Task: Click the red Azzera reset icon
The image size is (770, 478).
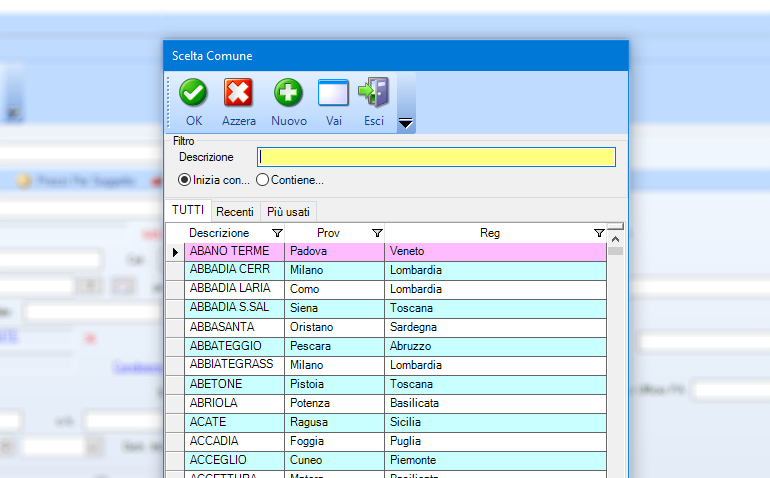Action: 238,93
